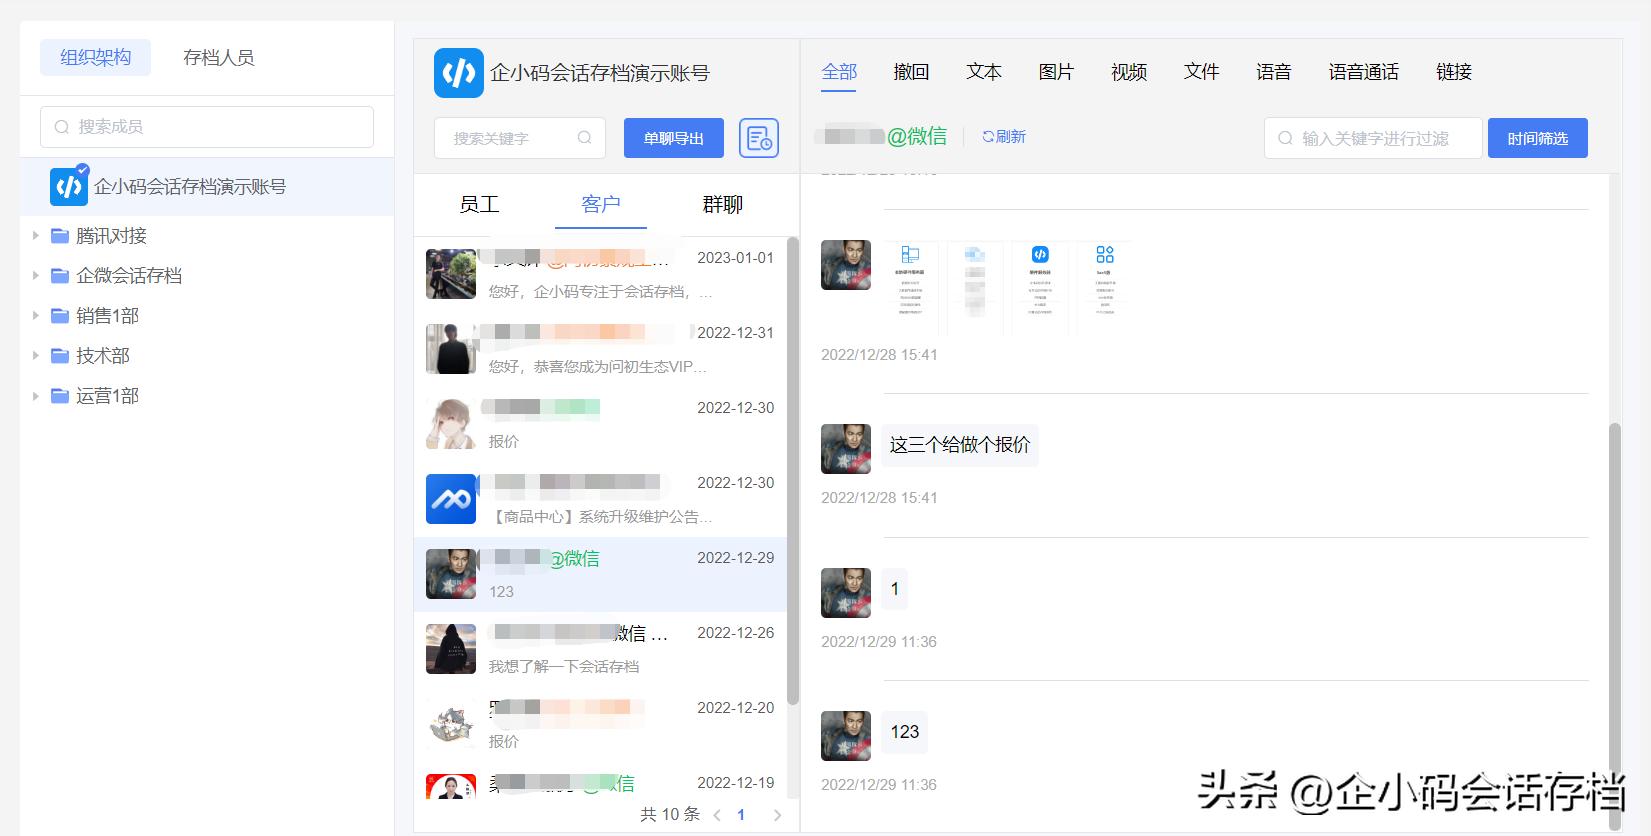Click the 输入关键字进行过滤 filter field

[1373, 138]
